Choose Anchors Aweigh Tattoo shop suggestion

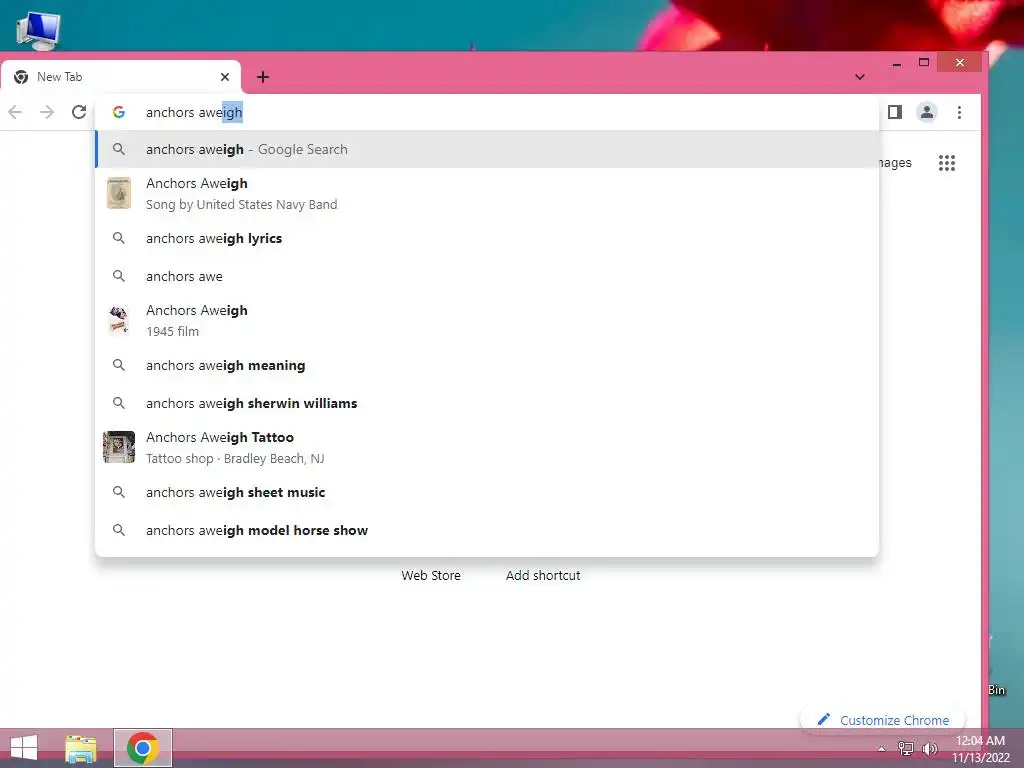(x=487, y=447)
